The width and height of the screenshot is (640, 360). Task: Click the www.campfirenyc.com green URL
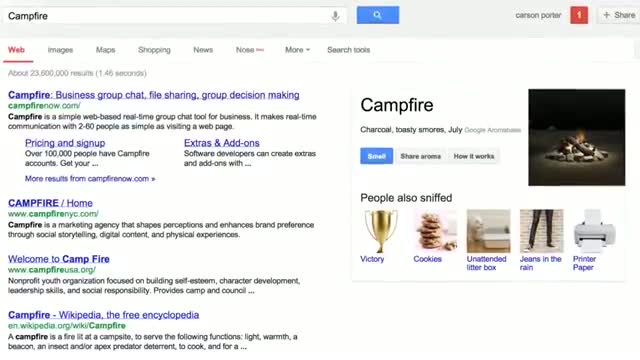pos(53,213)
